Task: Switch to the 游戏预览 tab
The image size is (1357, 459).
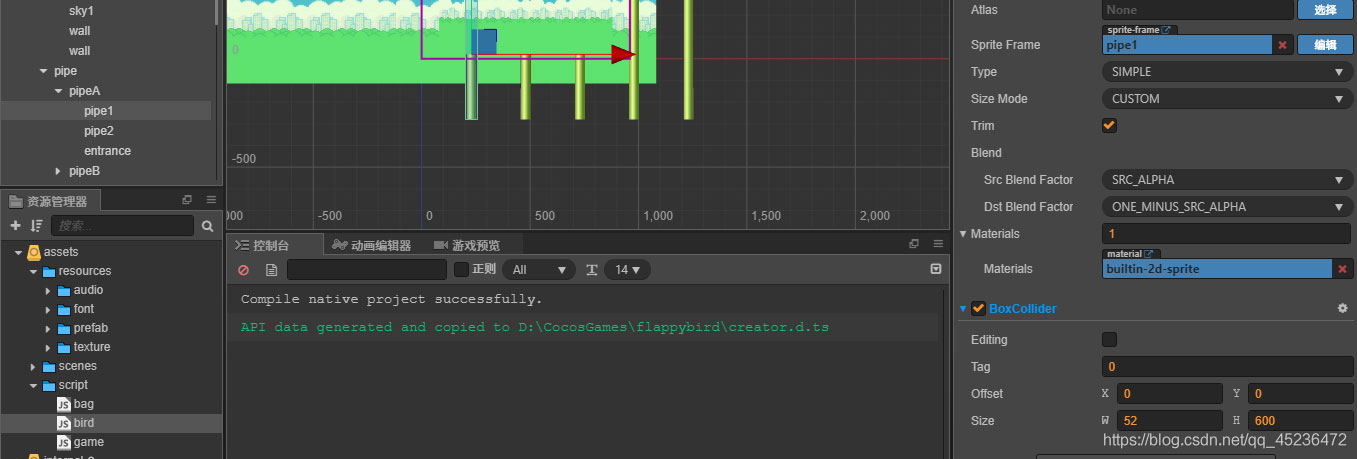Action: [x=467, y=245]
